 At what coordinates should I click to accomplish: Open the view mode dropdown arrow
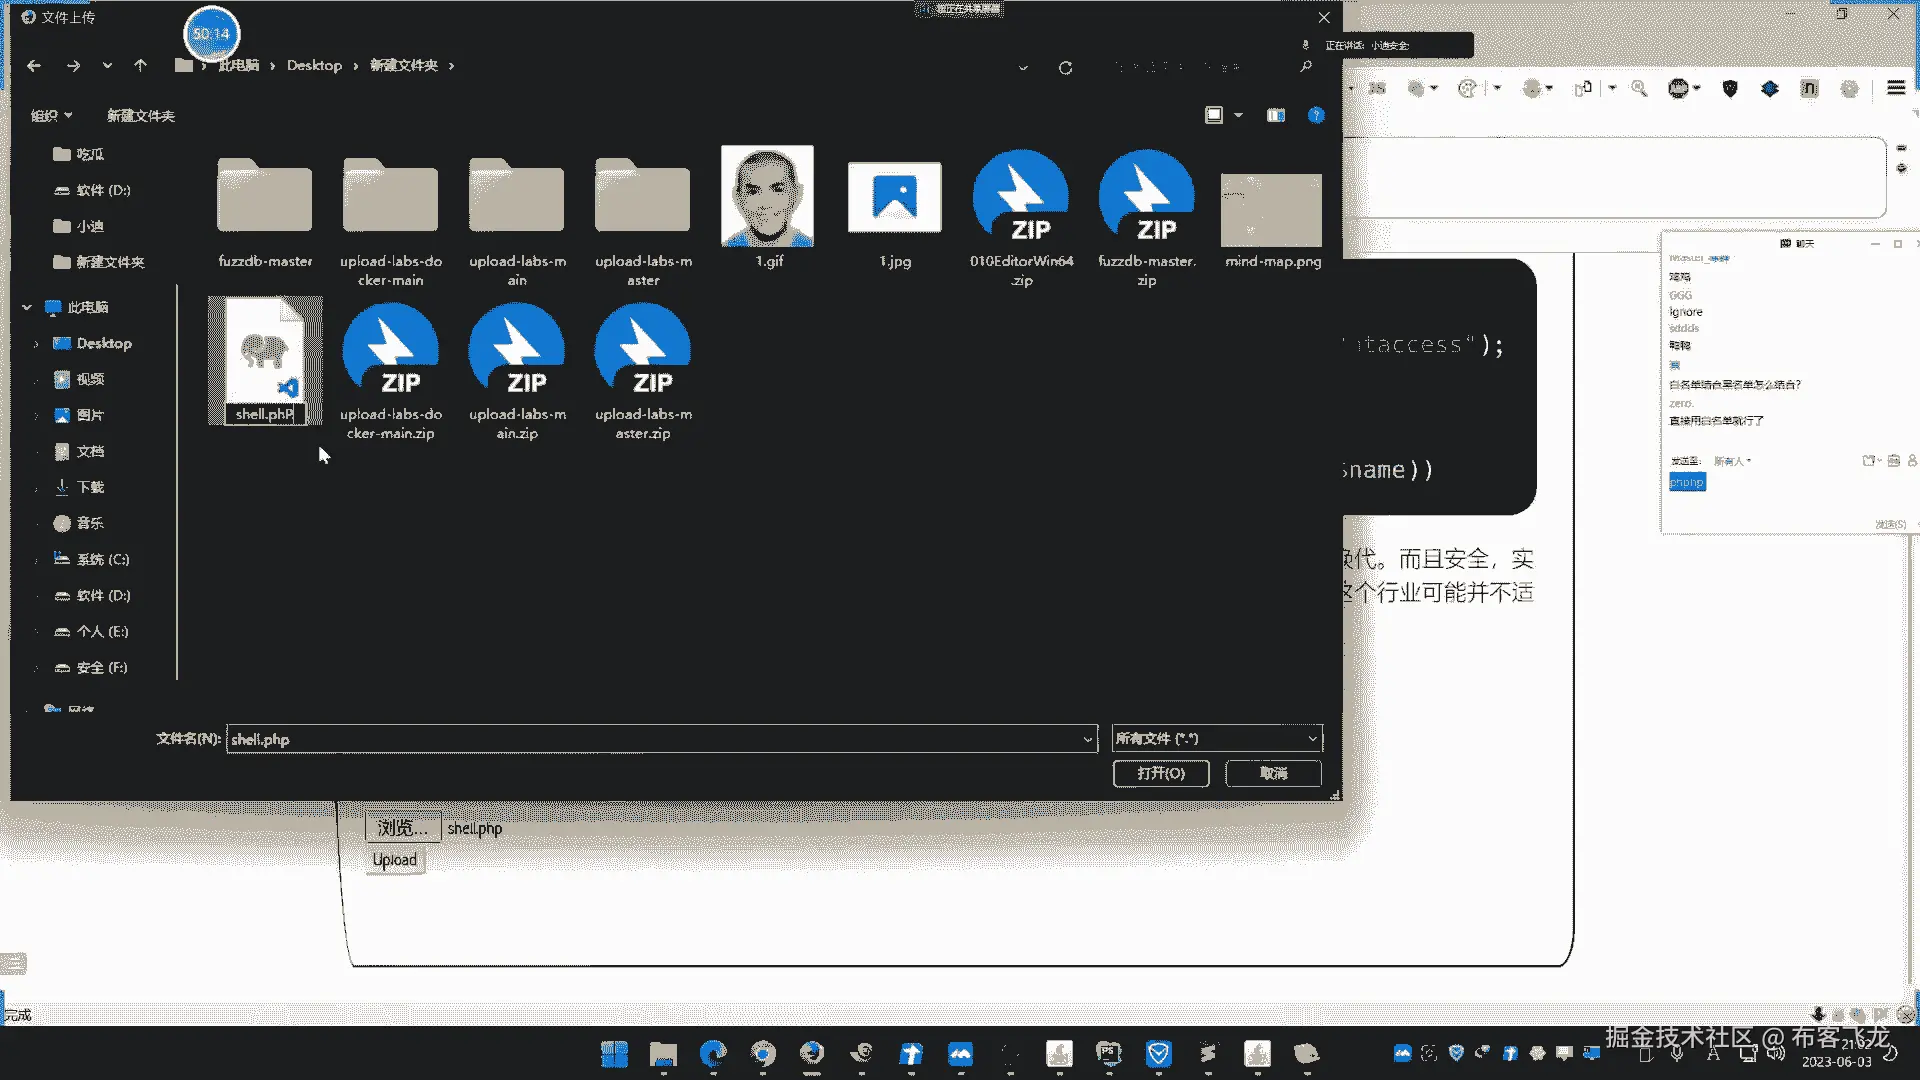coord(1238,116)
